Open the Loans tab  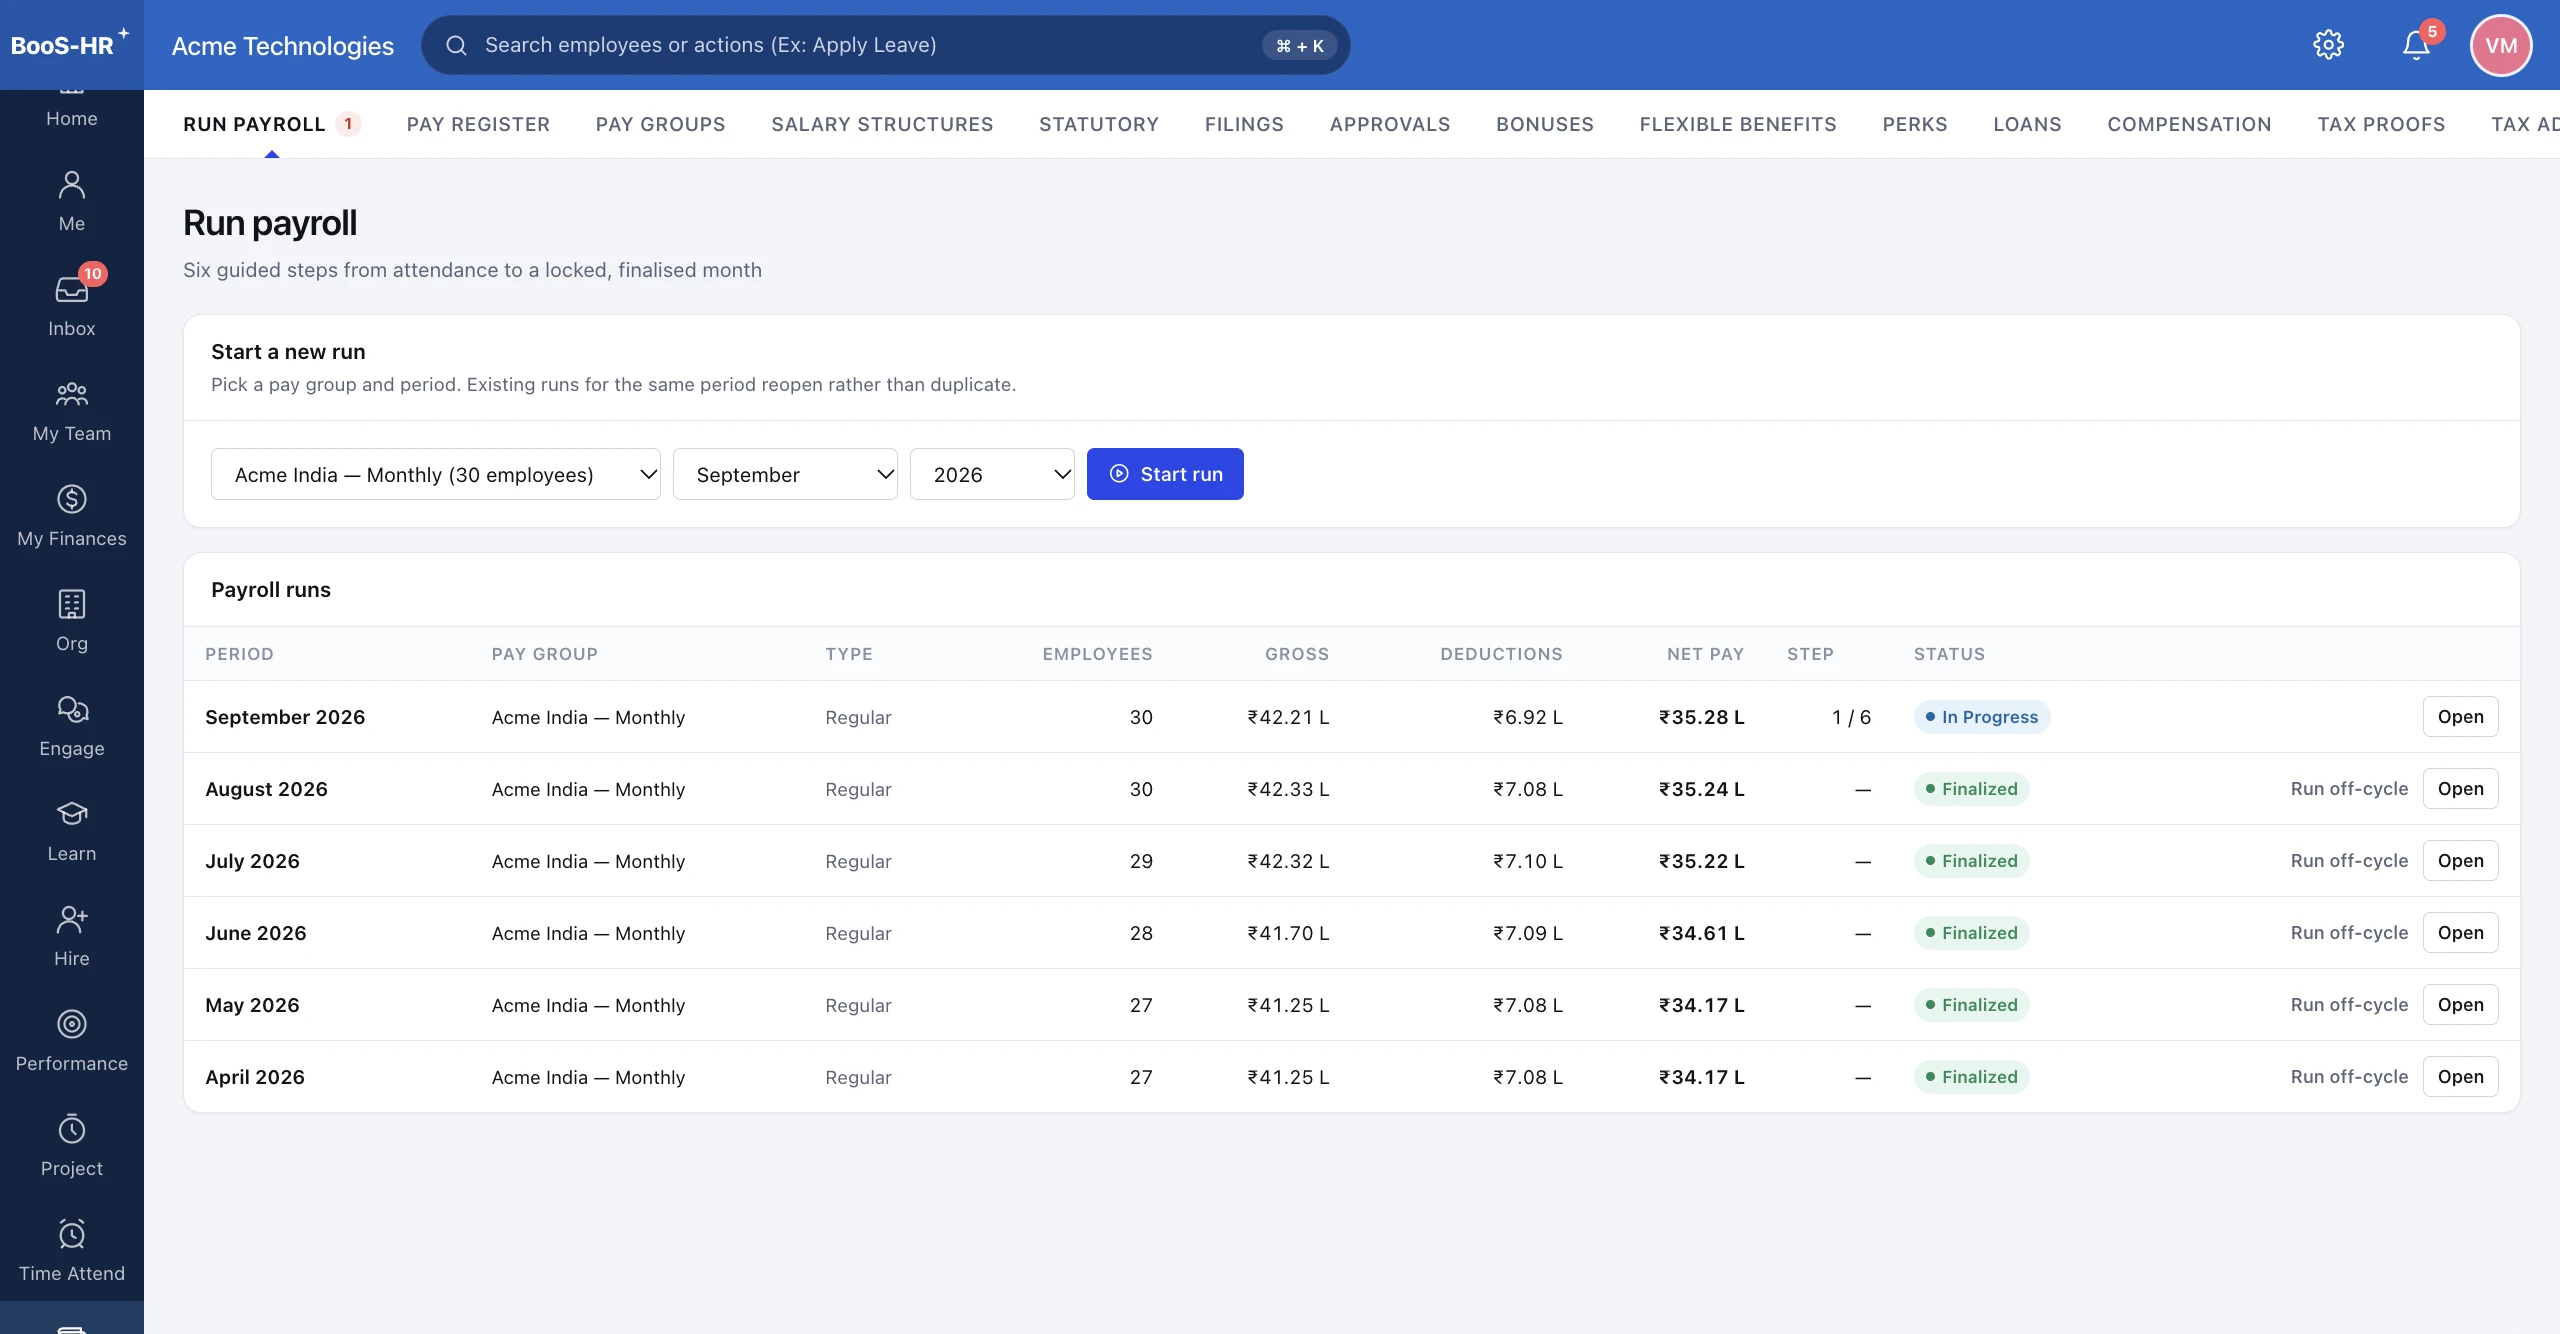2027,124
